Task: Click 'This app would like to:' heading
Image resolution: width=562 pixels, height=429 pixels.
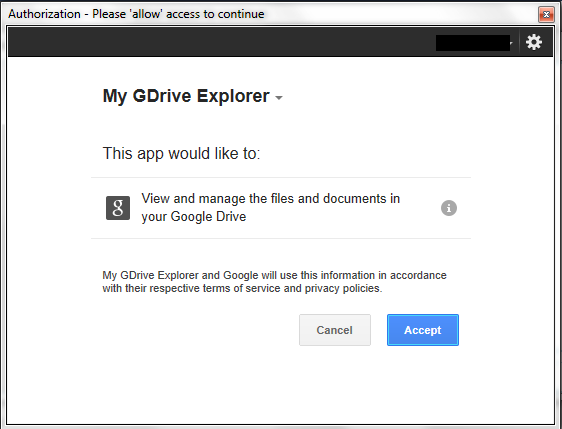Action: point(181,153)
